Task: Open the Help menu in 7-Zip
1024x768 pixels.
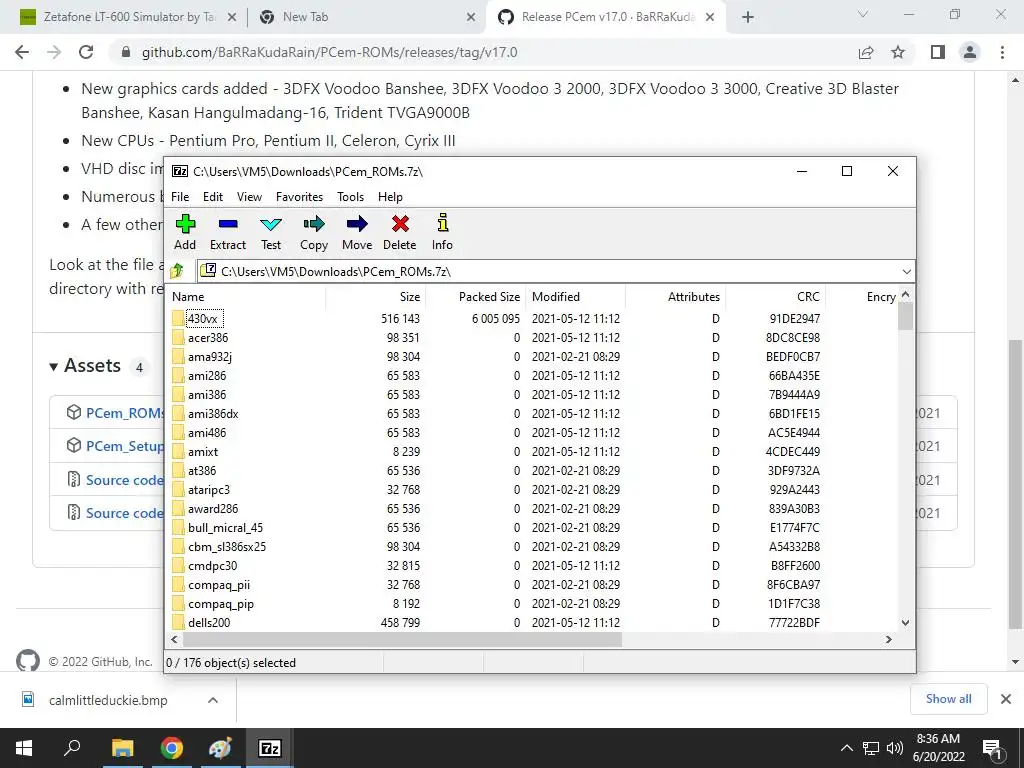Action: tap(391, 197)
